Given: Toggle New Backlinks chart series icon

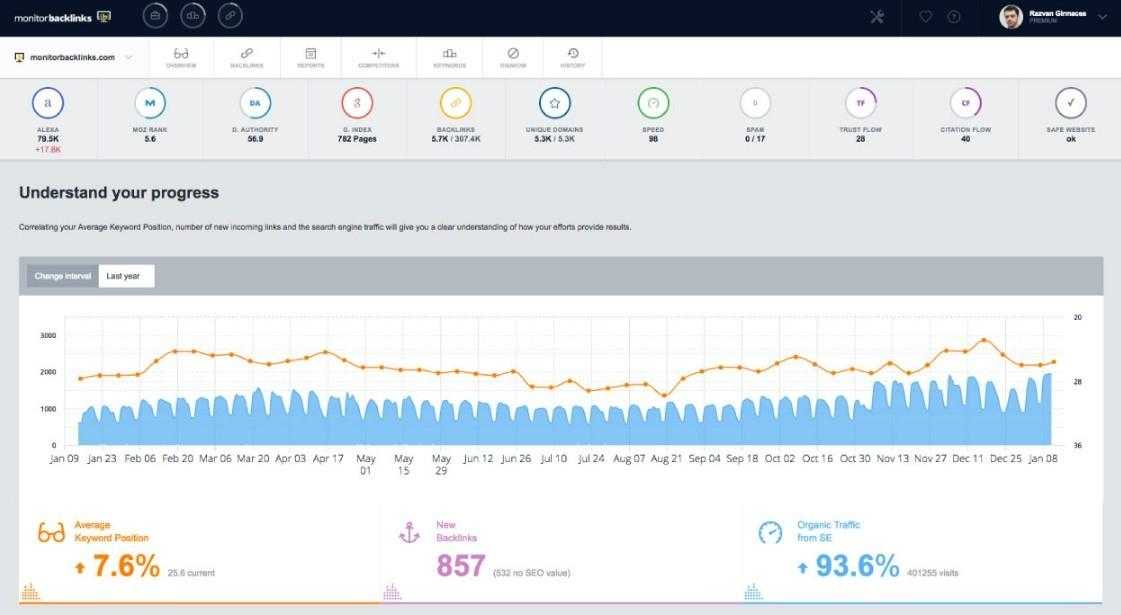Looking at the screenshot, I should pyautogui.click(x=394, y=592).
